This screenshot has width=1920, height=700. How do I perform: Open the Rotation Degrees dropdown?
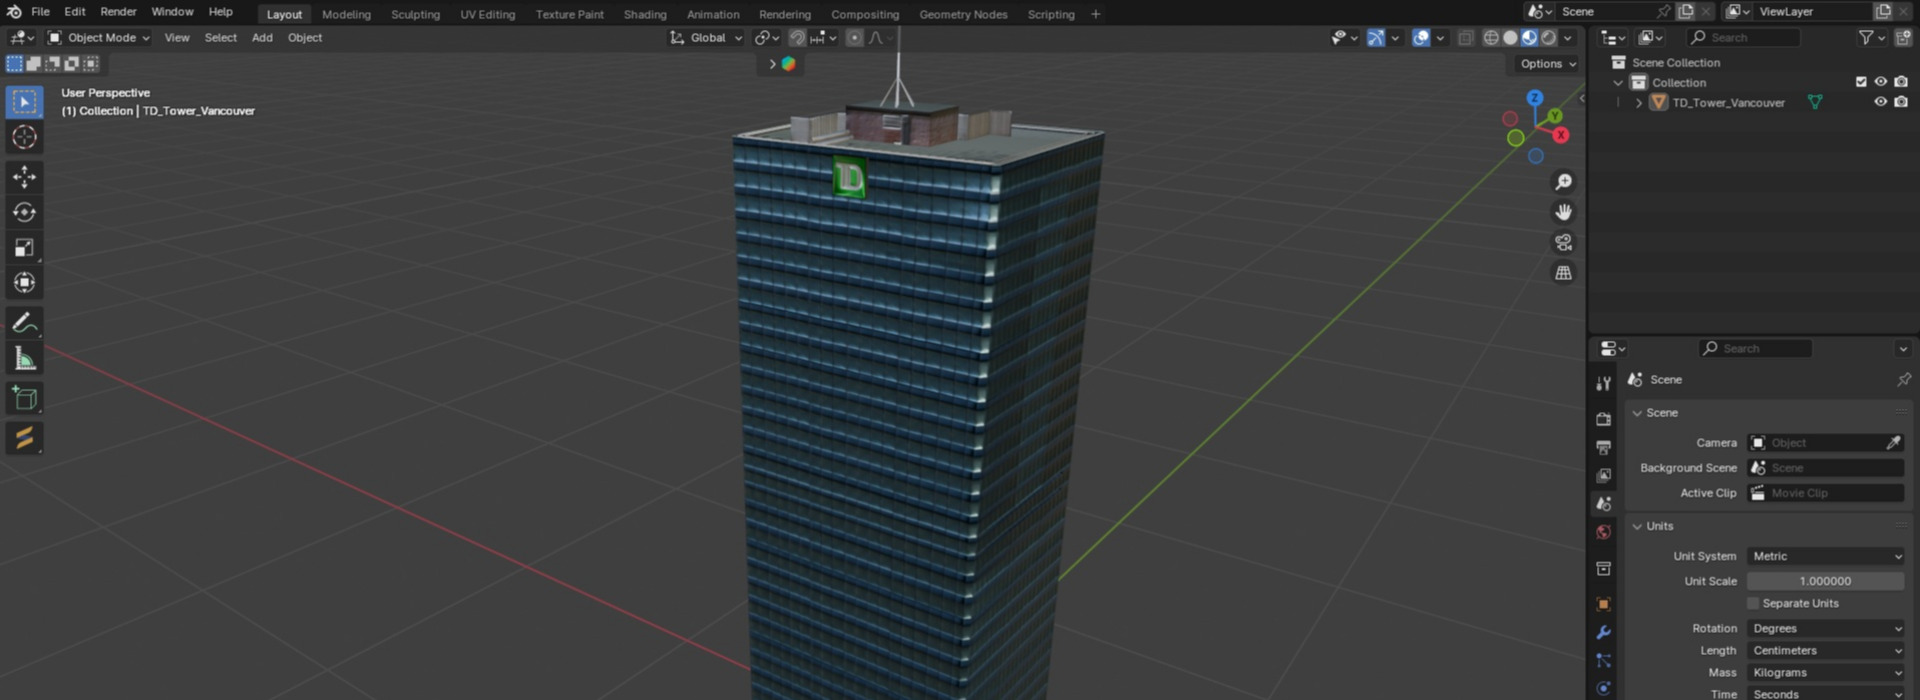(x=1826, y=628)
